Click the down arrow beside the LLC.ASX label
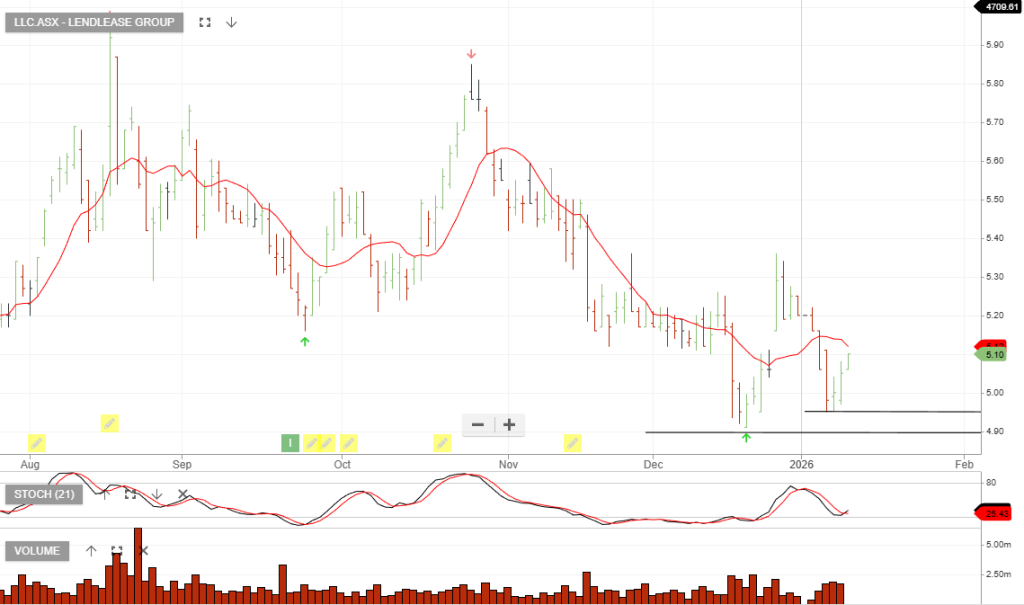Viewport: 1024px width, 605px height. 231,22
